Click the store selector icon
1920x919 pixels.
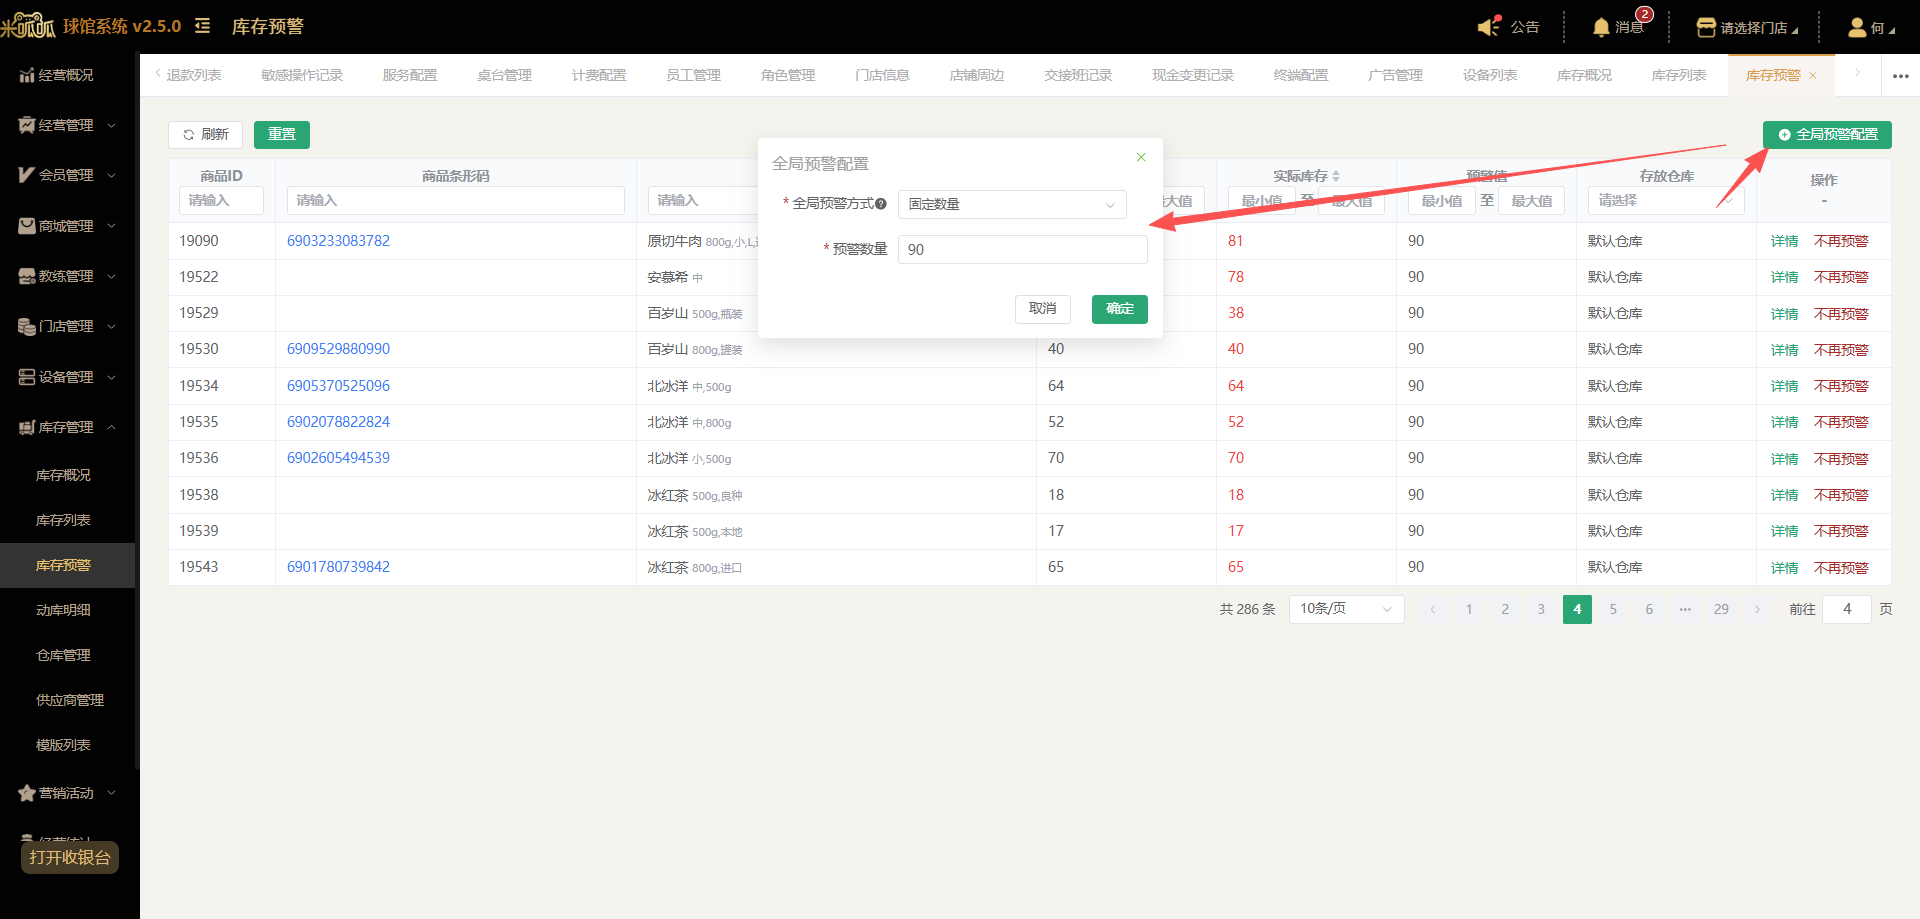click(1706, 27)
